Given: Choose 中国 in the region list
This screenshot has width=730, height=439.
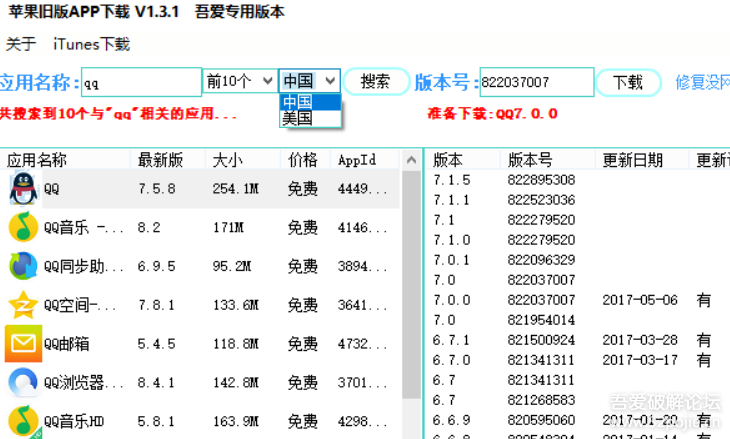Looking at the screenshot, I should click(310, 102).
